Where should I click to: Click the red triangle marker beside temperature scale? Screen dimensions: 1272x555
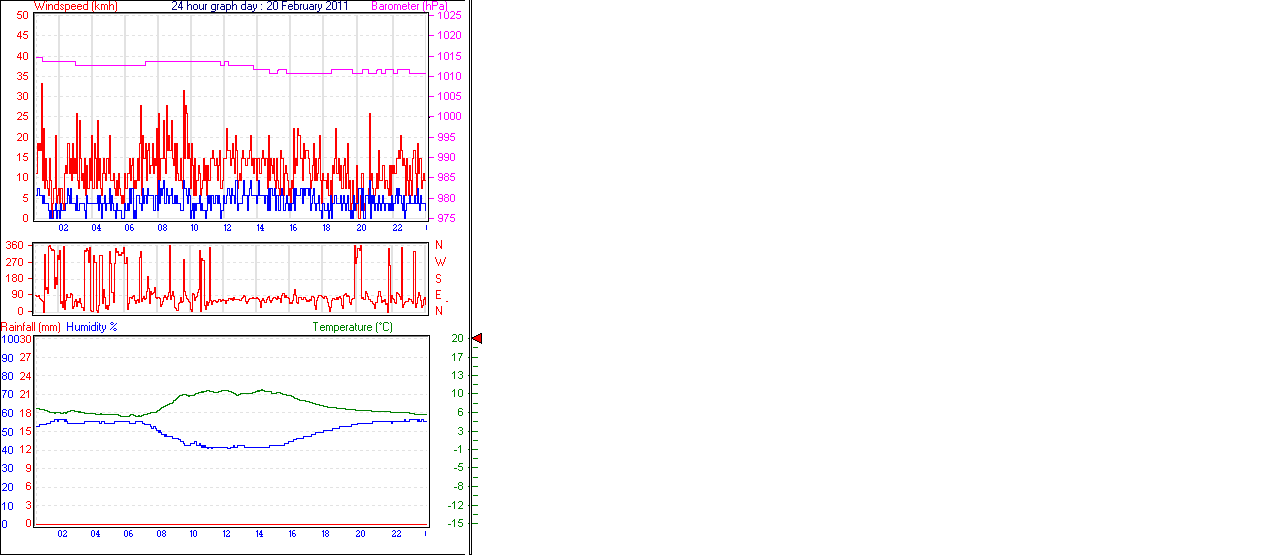477,339
